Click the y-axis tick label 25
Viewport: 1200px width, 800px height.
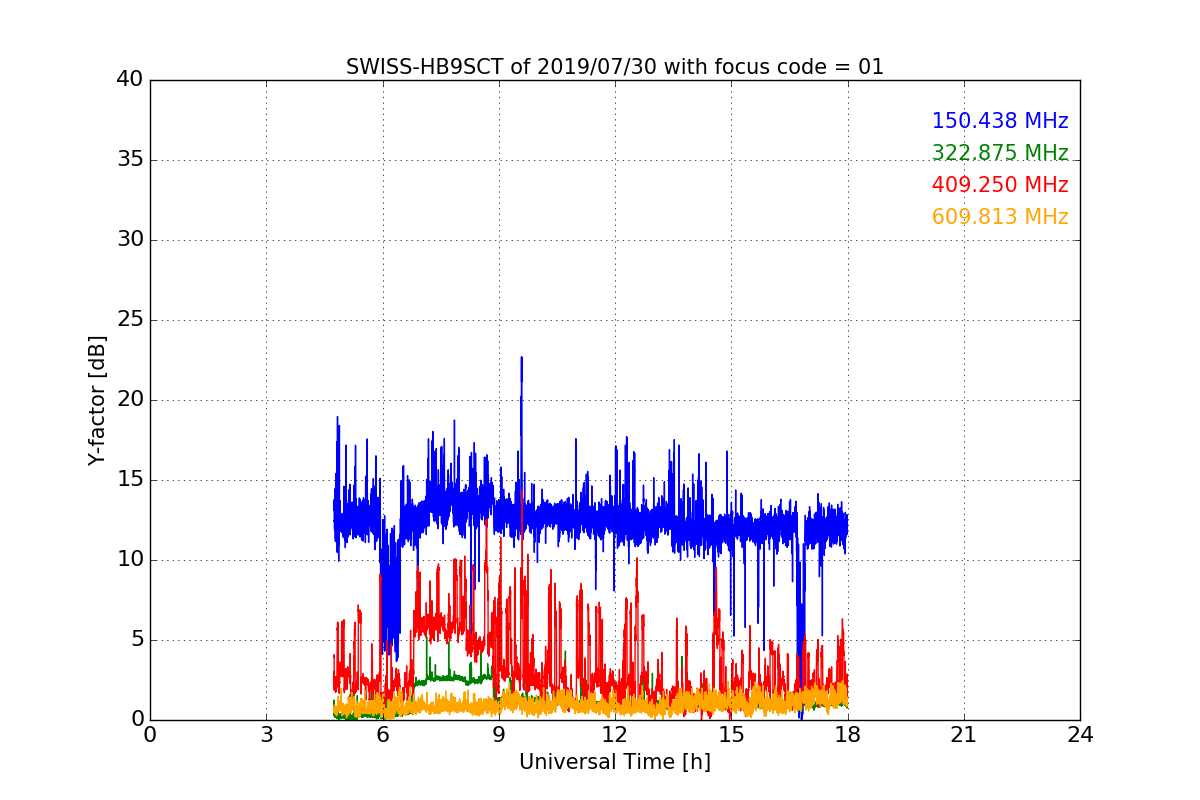click(129, 320)
